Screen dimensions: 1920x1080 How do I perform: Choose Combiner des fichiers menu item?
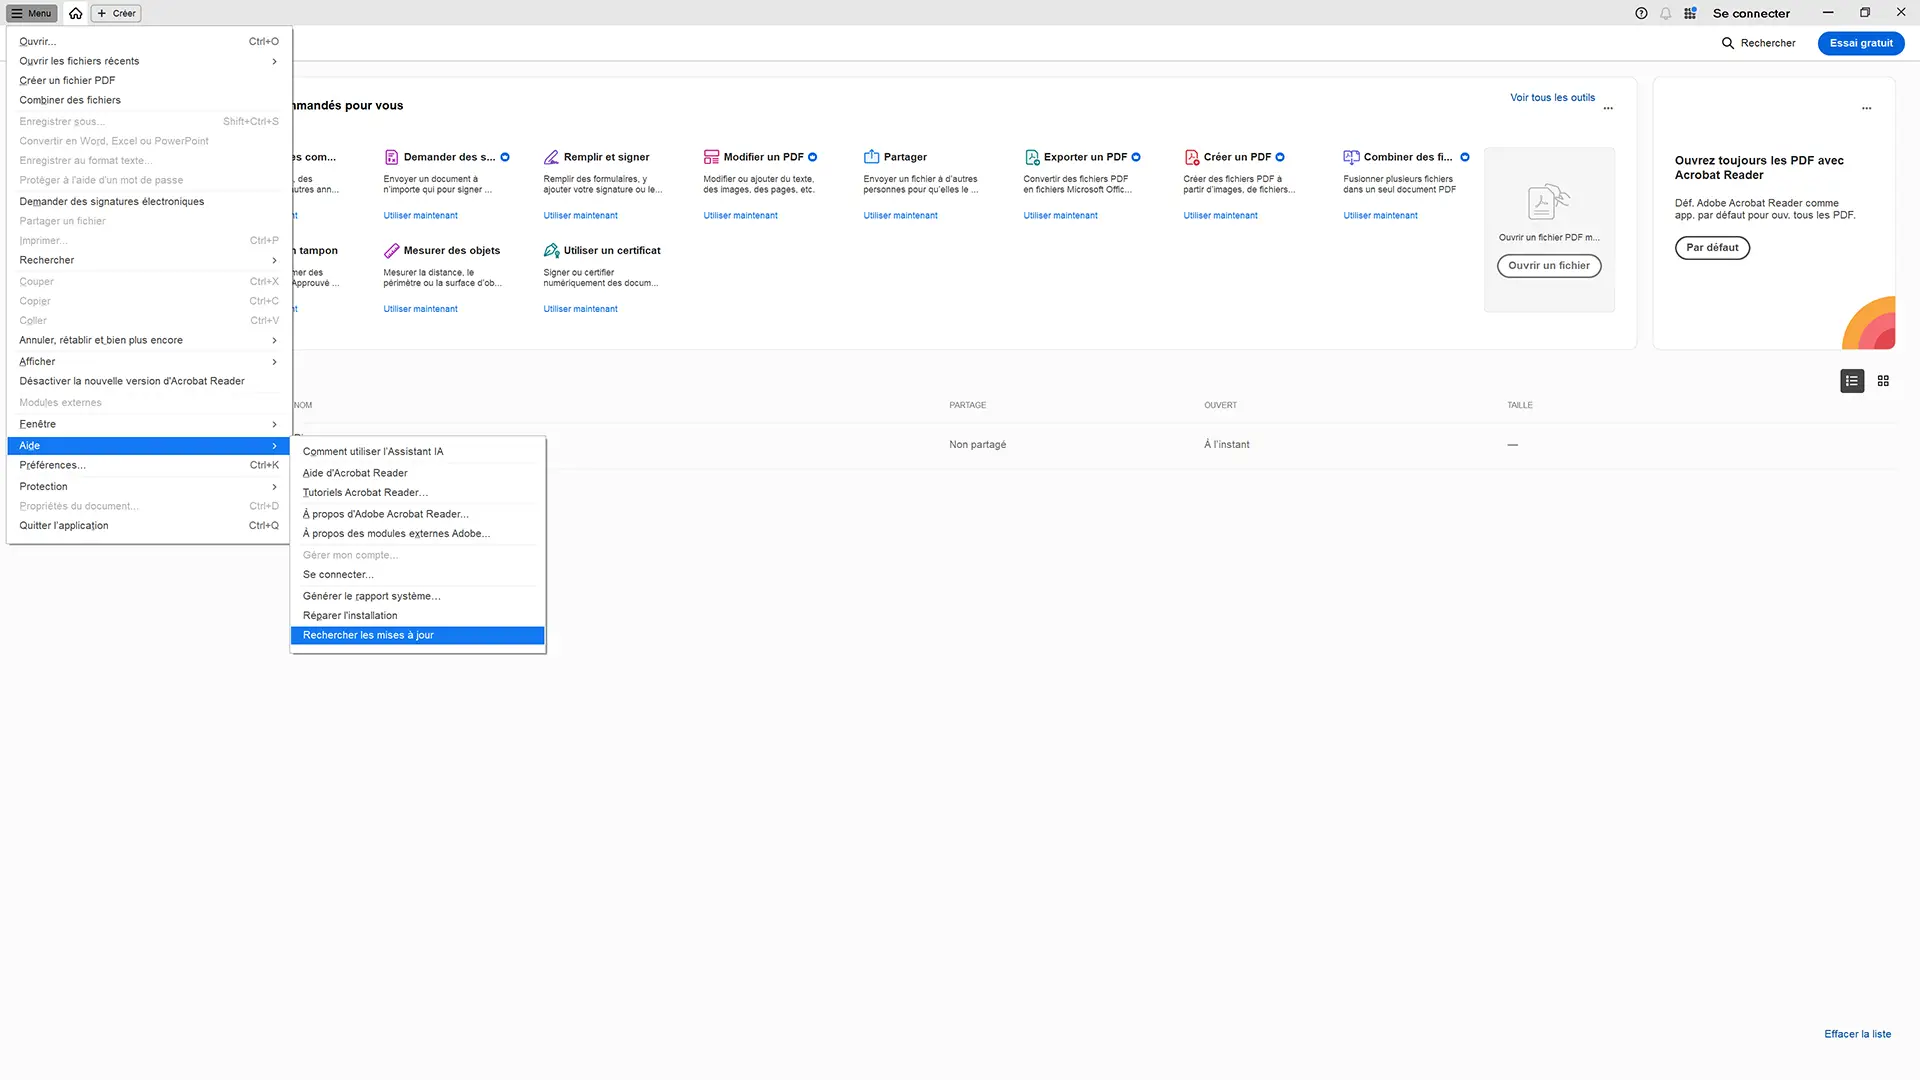coord(148,100)
